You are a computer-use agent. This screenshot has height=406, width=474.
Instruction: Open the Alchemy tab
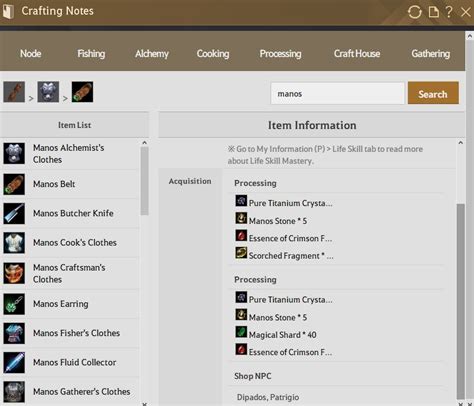152,54
